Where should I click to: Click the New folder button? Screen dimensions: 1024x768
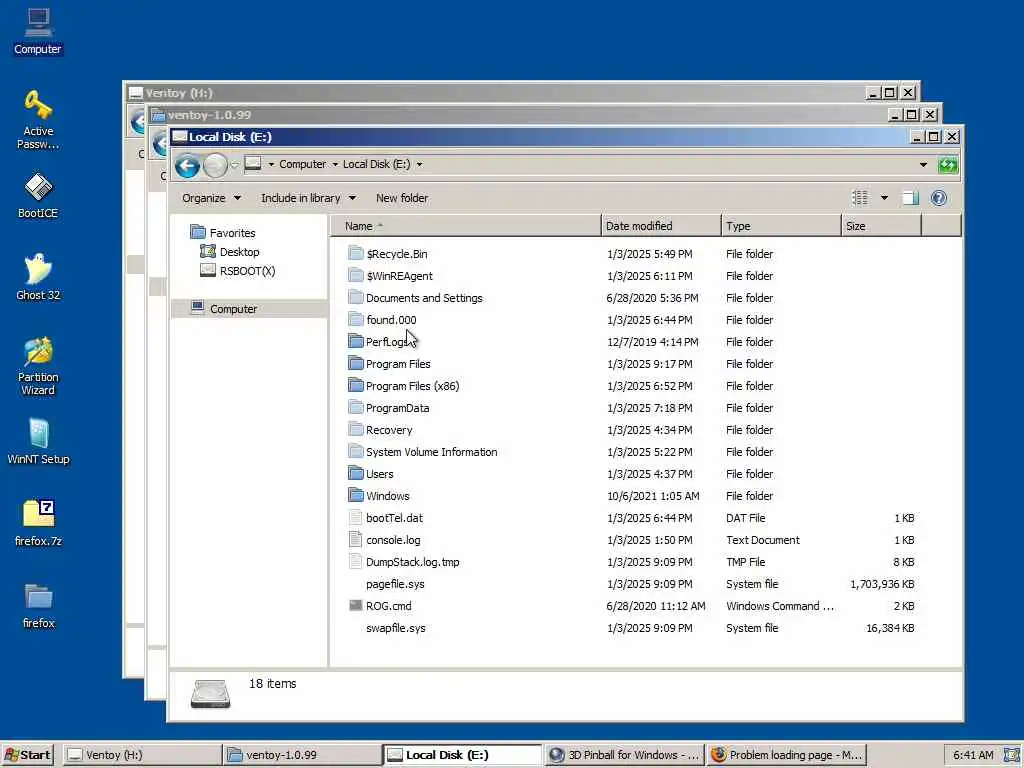(402, 198)
